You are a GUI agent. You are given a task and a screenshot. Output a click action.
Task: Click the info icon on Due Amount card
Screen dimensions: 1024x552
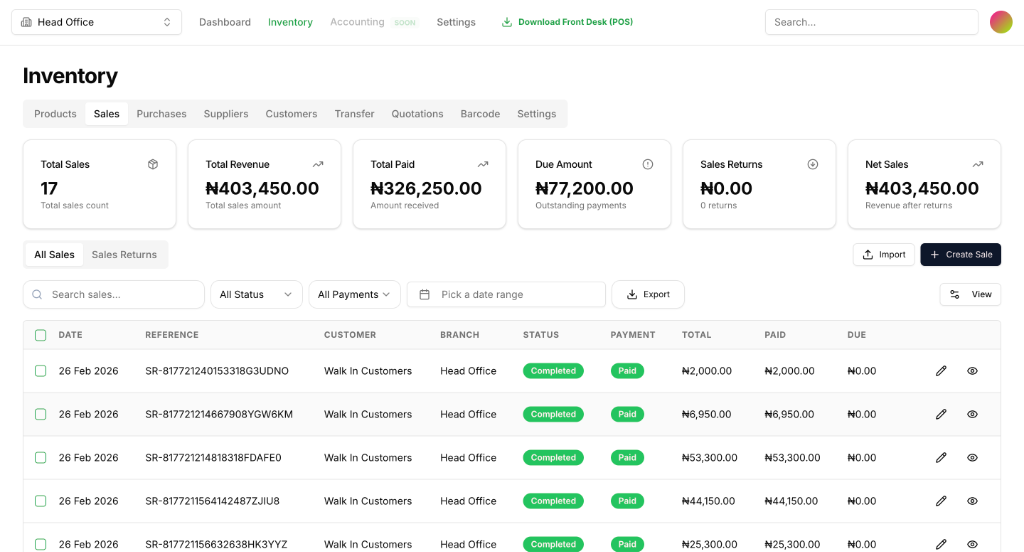[x=648, y=164]
